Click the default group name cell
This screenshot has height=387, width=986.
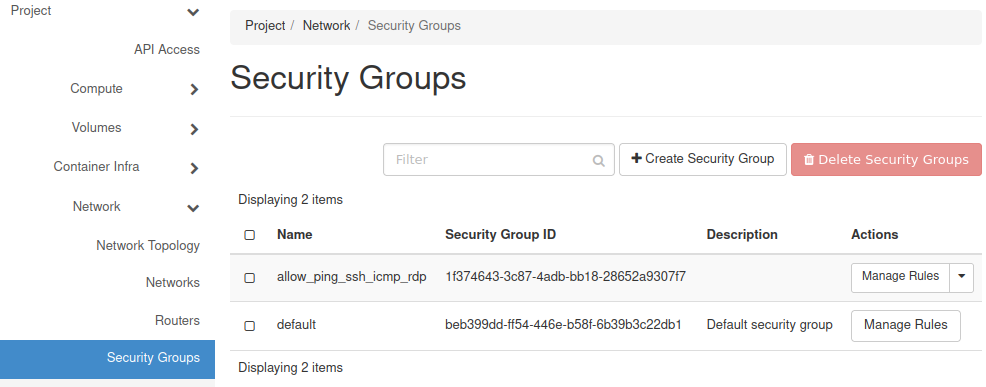(296, 325)
